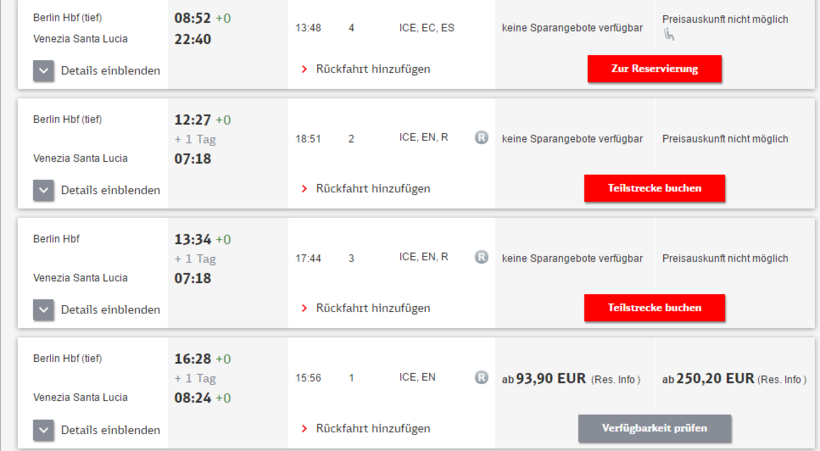
Task: Click the R reservation icon for 13:34 connection
Action: 482,257
